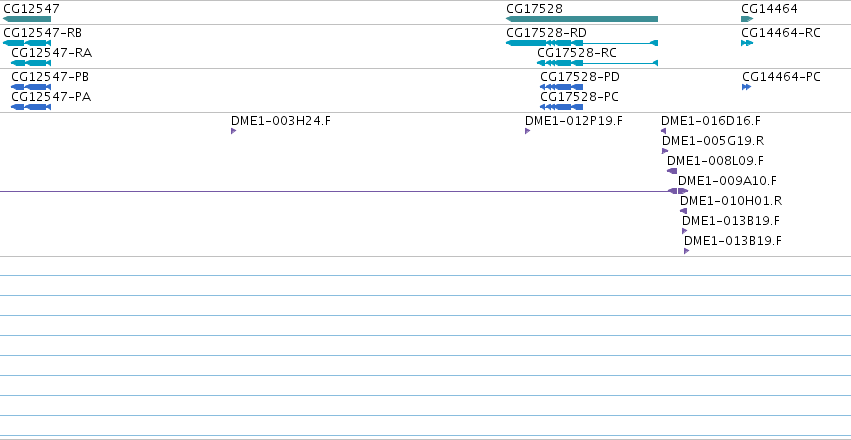This screenshot has height=440, width=851.
Task: Click the CG14464 gene name label
Action: click(x=770, y=9)
